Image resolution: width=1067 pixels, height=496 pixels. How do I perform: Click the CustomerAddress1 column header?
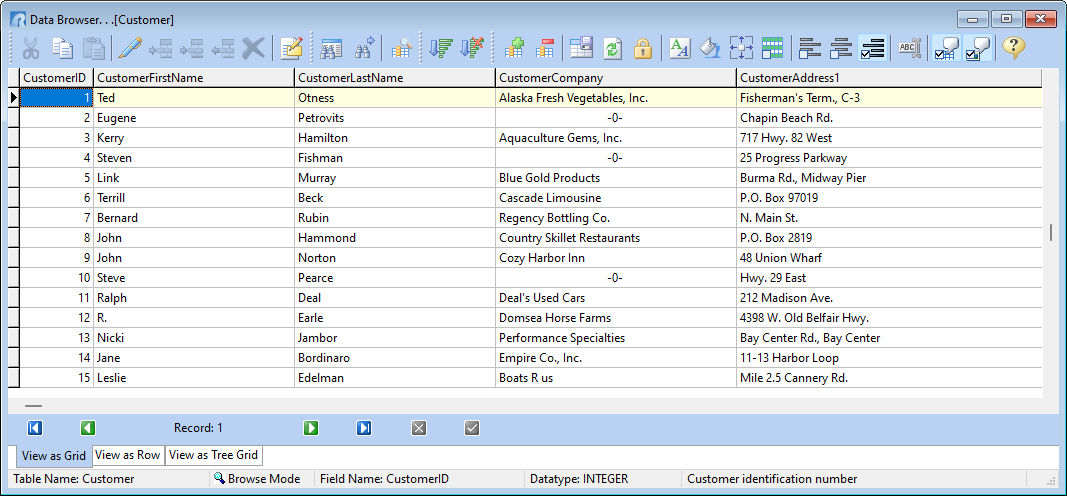pyautogui.click(x=889, y=78)
